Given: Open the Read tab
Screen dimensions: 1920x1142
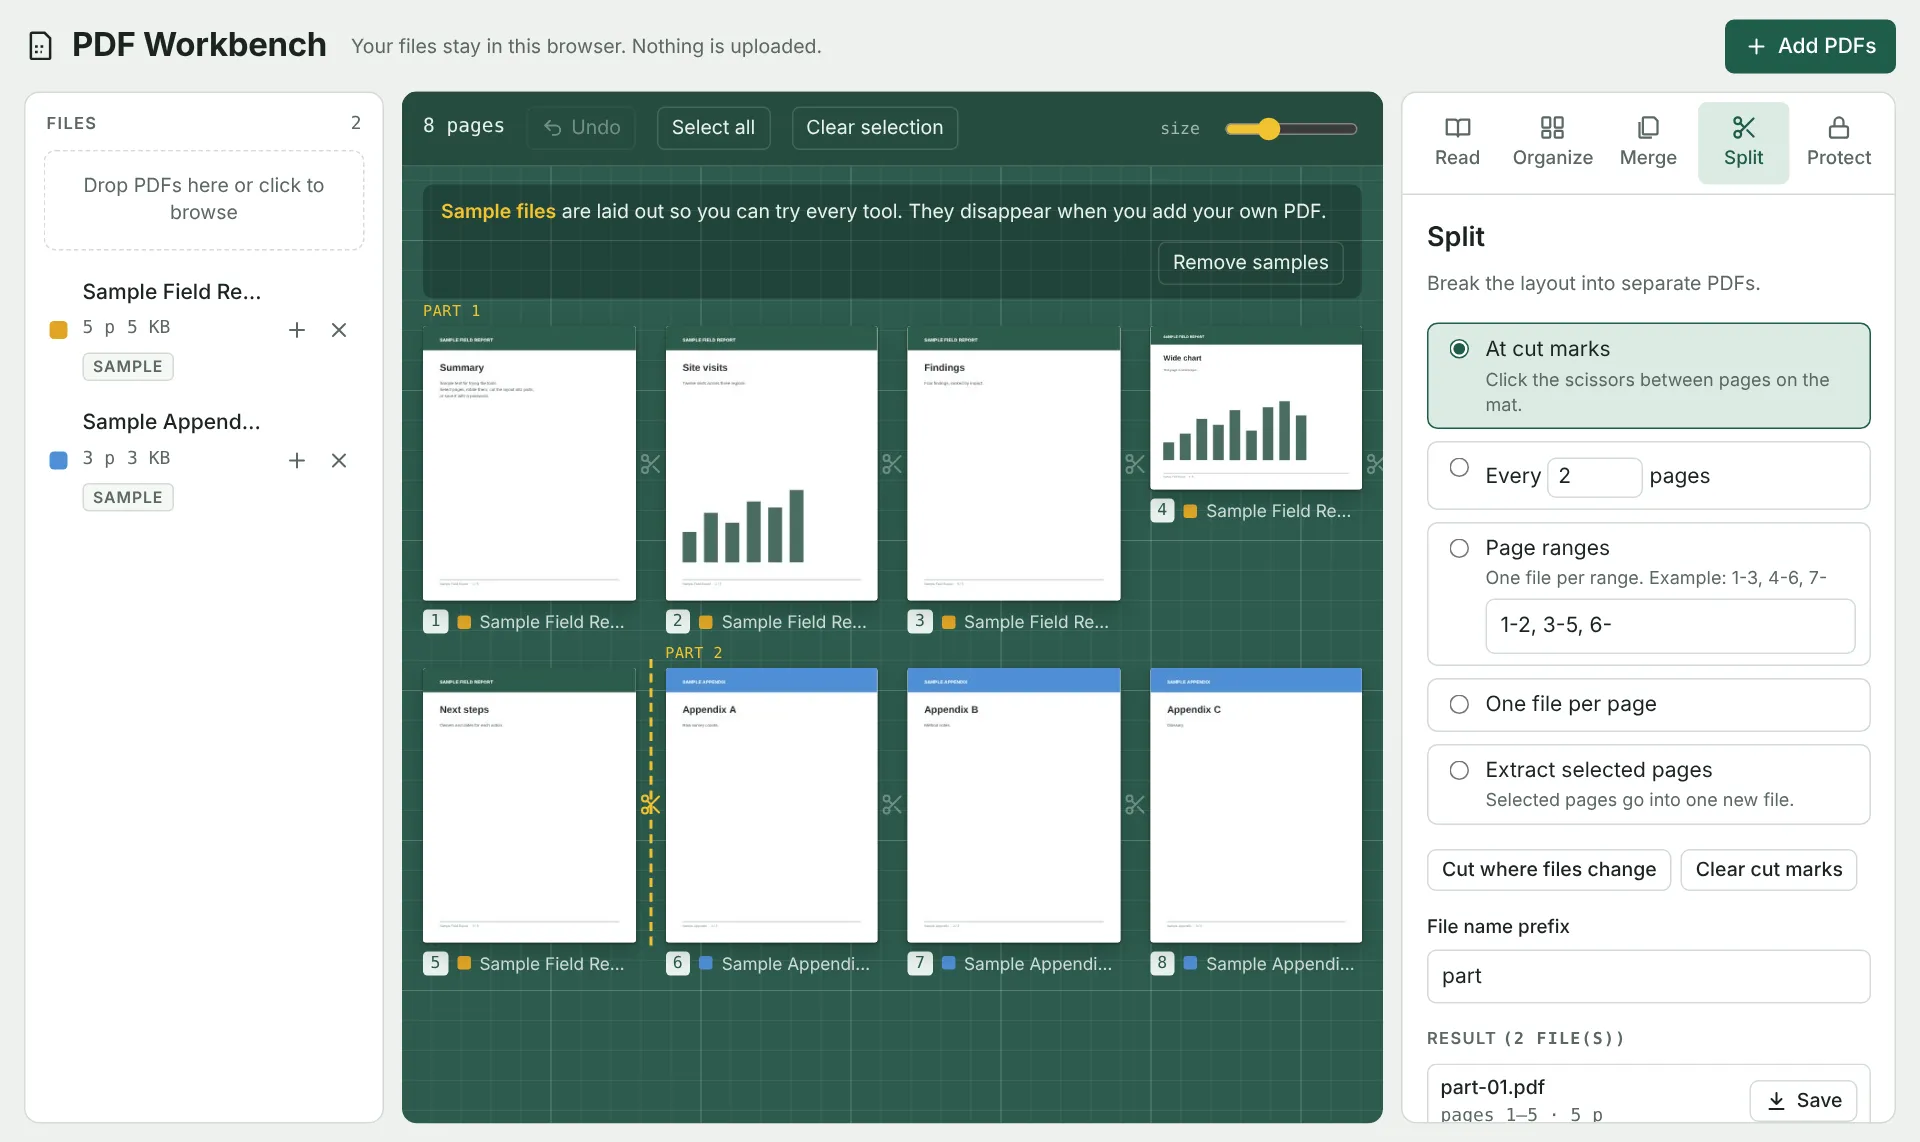Looking at the screenshot, I should [1457, 143].
